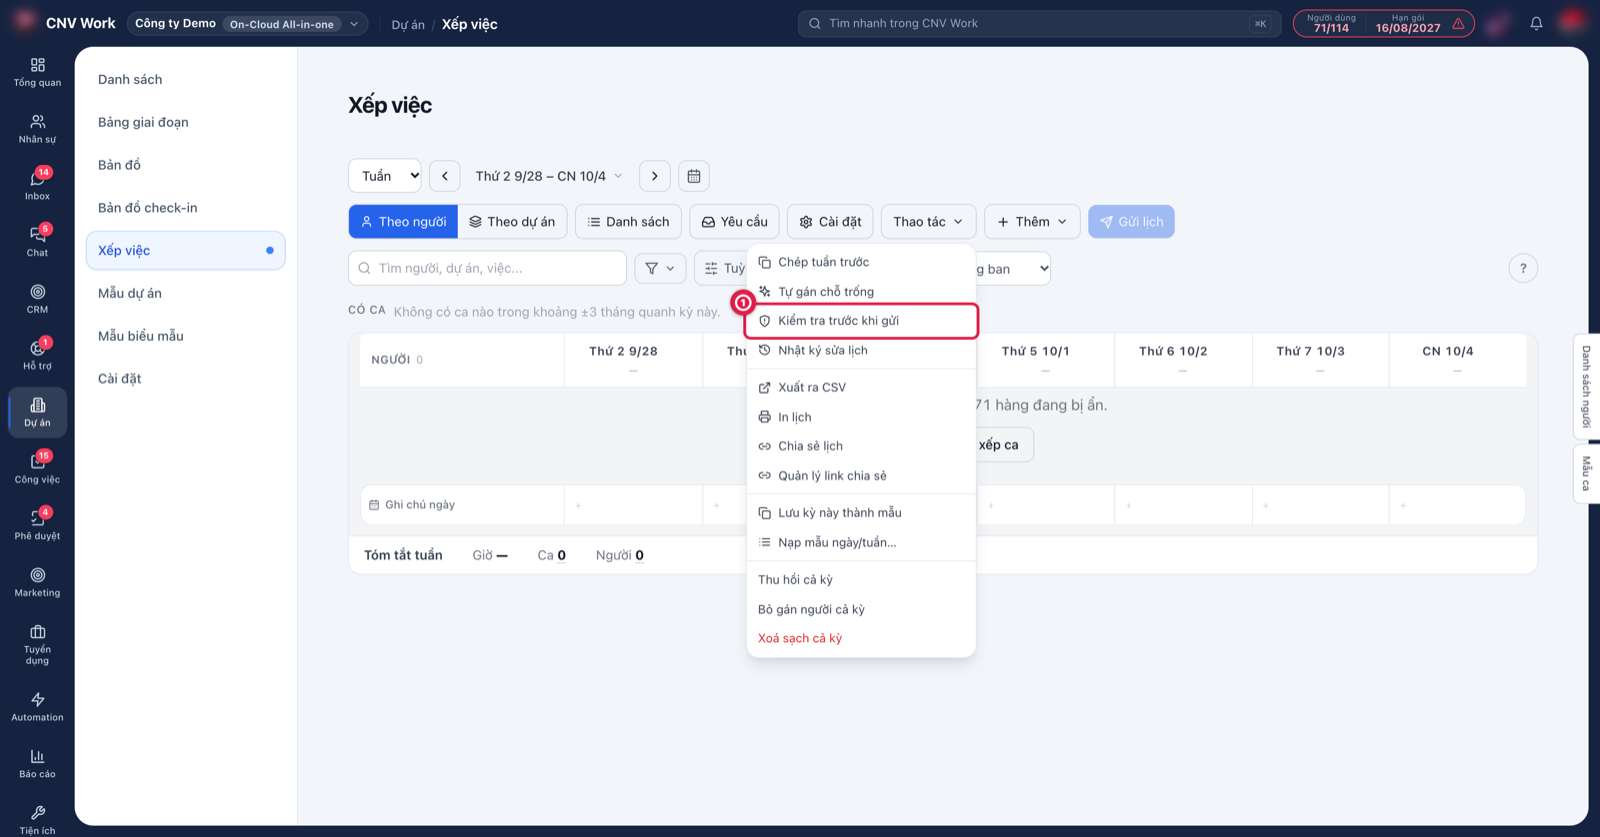
Task: Open Danh sách người side panel tab
Action: pos(1586,386)
